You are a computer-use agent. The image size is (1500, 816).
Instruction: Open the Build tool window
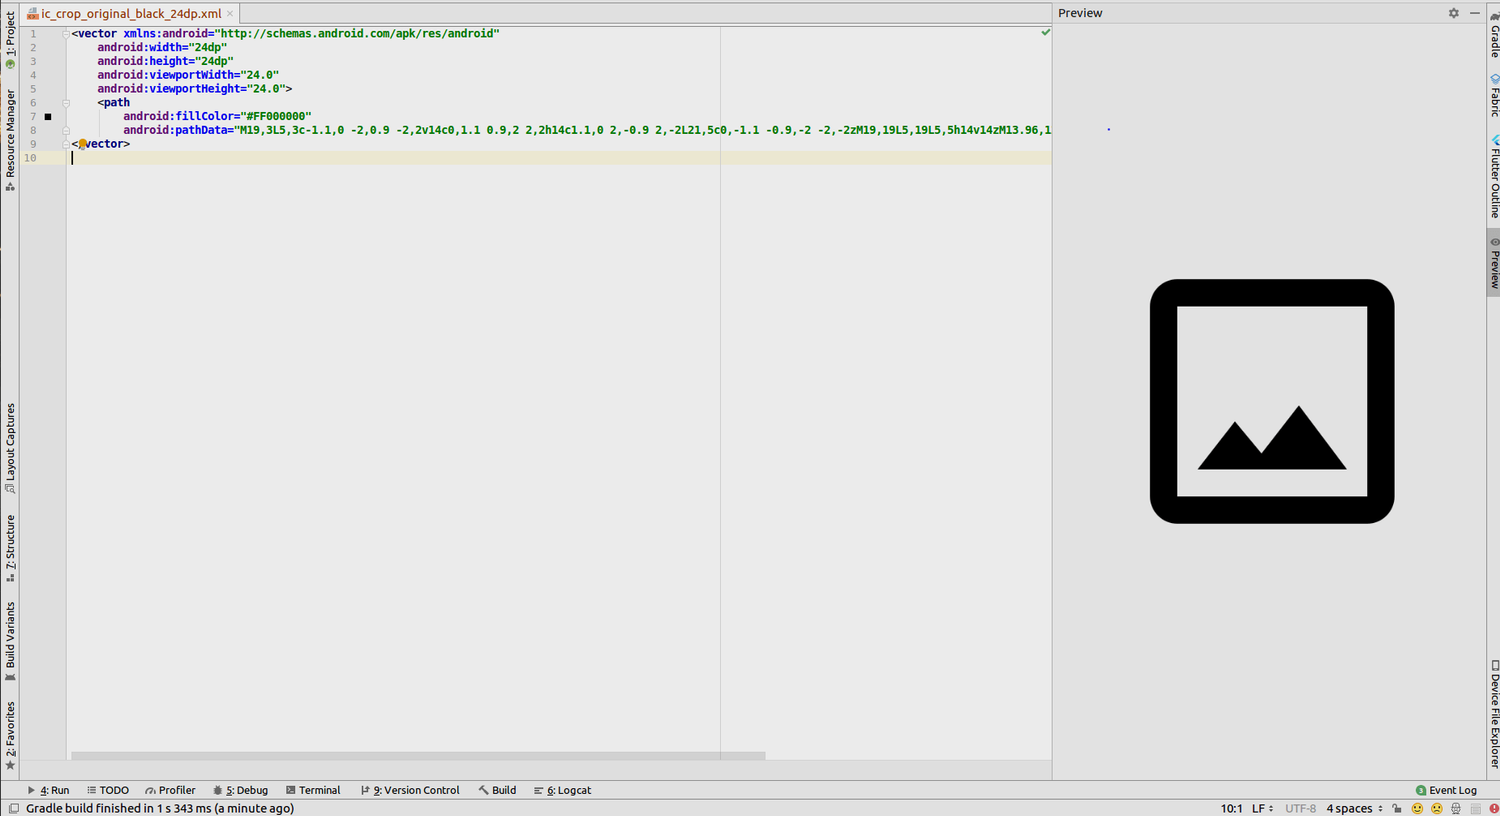(x=497, y=790)
